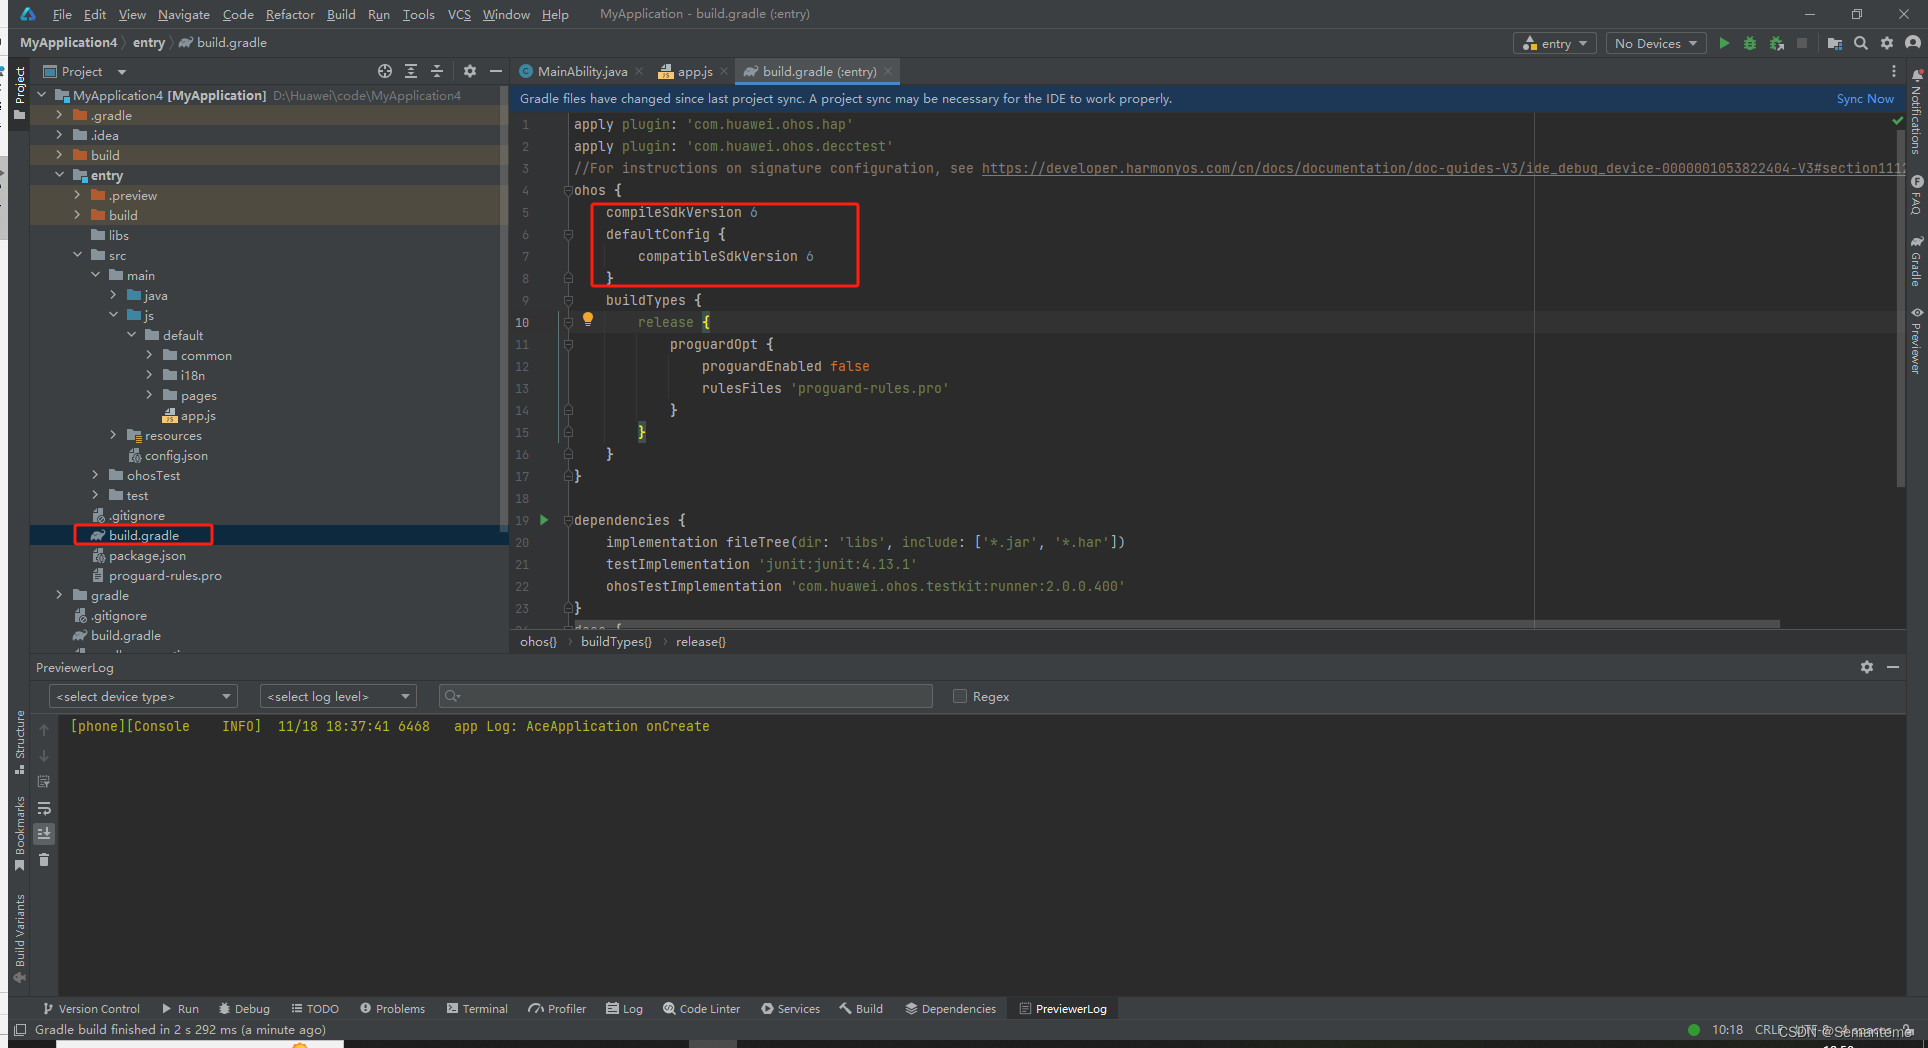Screen dimensions: 1928x1048
Task: Close the build.gradle (:entry) tab
Action: coord(888,71)
